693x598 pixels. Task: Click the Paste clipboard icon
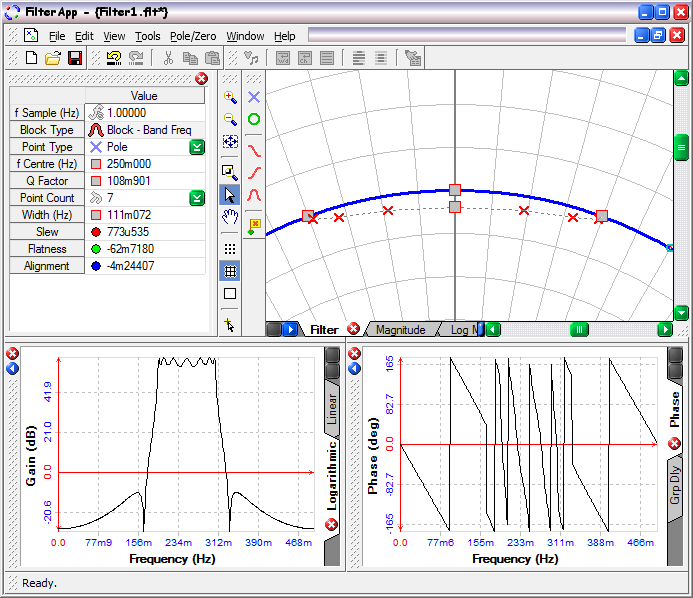(212, 58)
